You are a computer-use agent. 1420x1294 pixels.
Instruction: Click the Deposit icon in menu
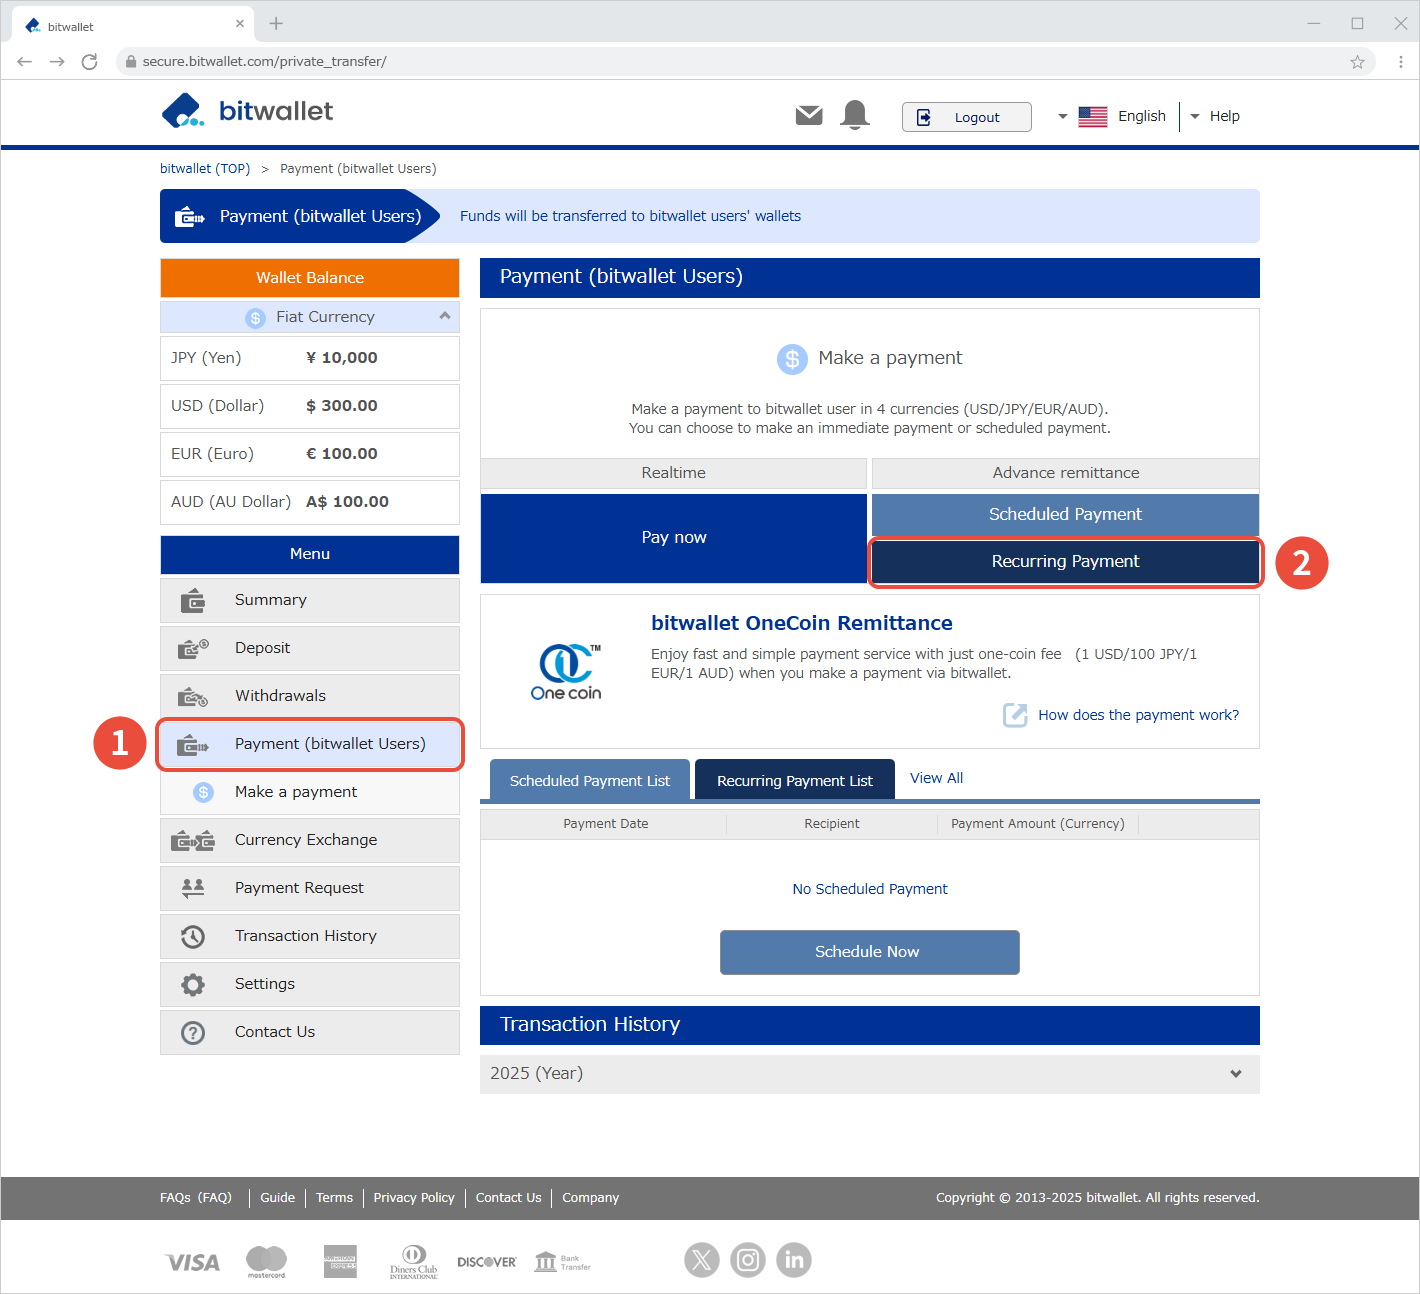(x=193, y=648)
